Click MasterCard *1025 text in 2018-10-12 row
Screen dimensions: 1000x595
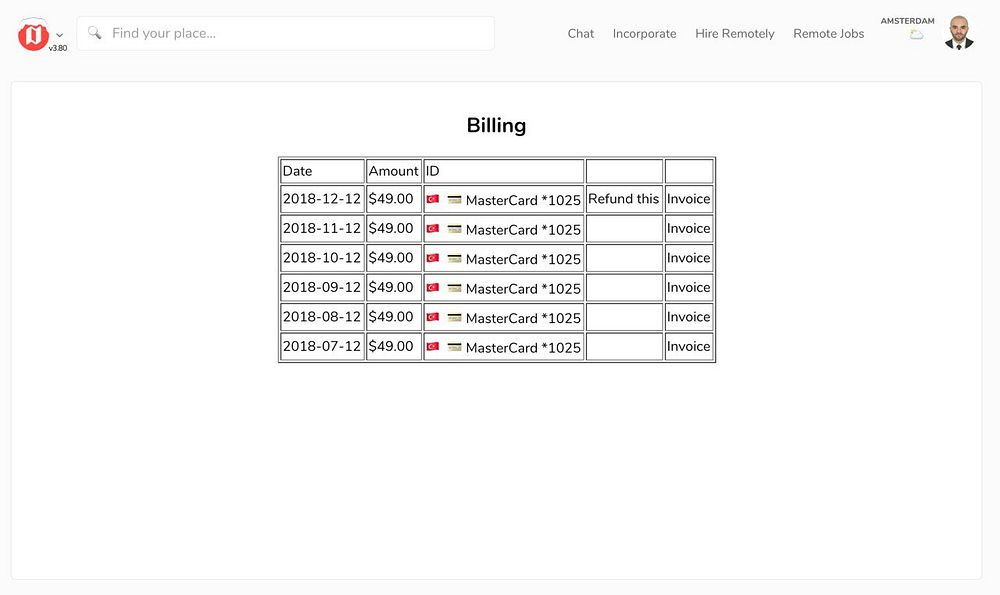point(523,259)
